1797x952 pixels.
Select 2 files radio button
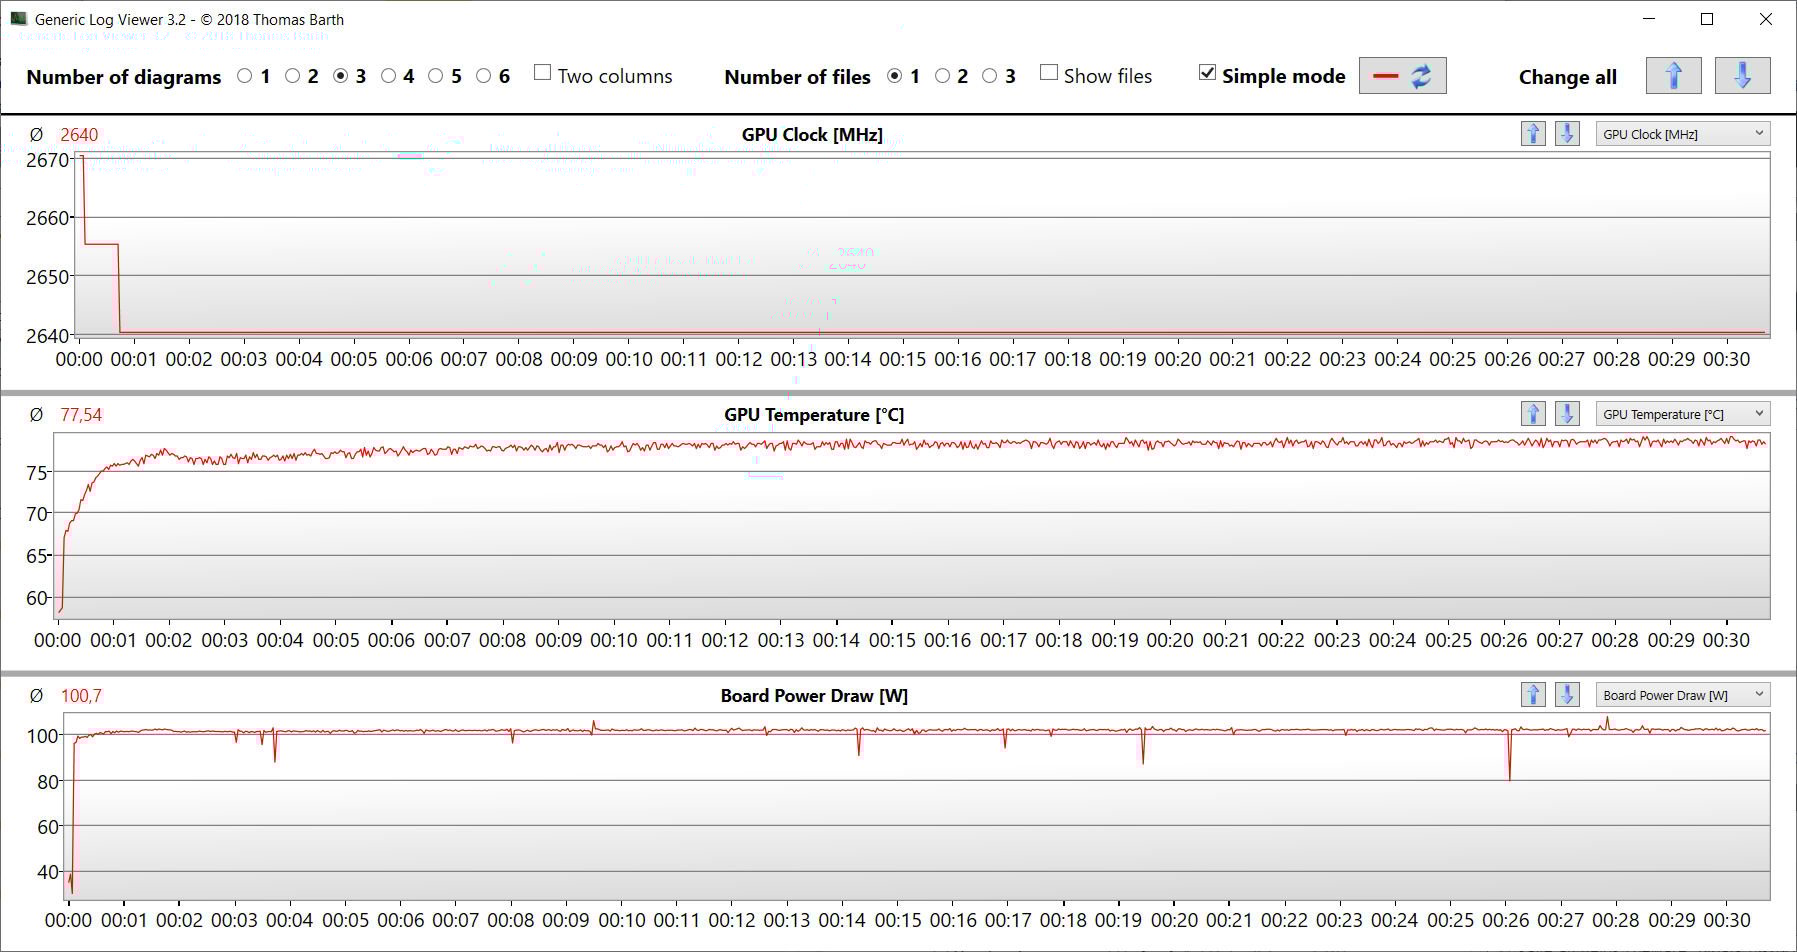point(942,76)
